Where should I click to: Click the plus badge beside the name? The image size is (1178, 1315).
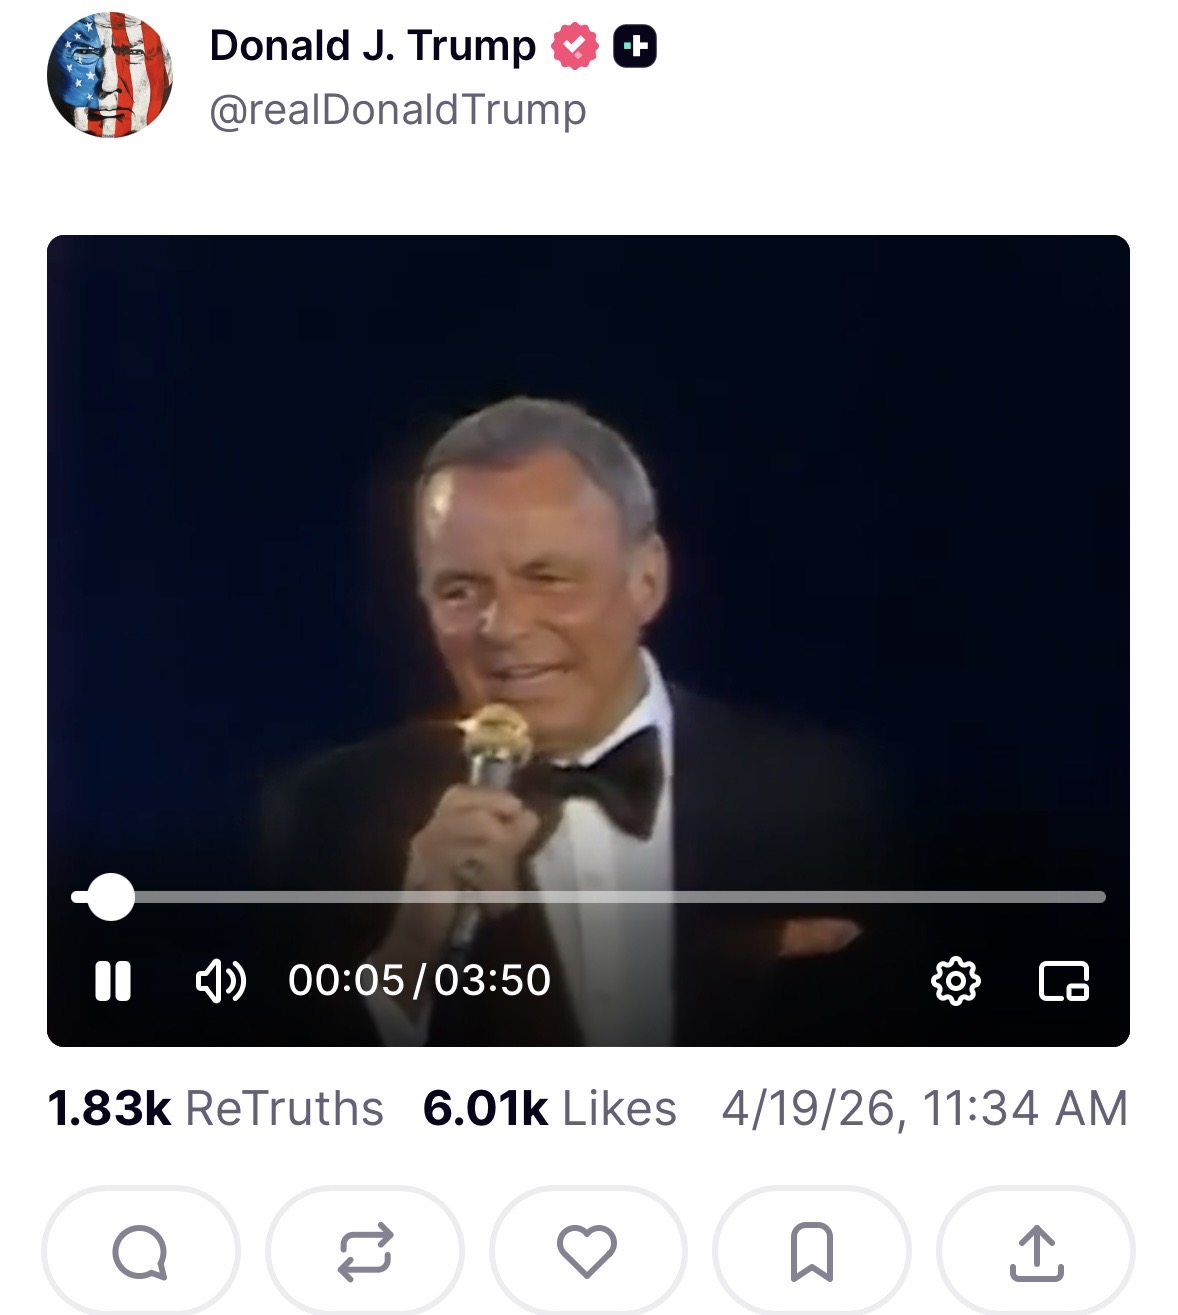(x=635, y=46)
